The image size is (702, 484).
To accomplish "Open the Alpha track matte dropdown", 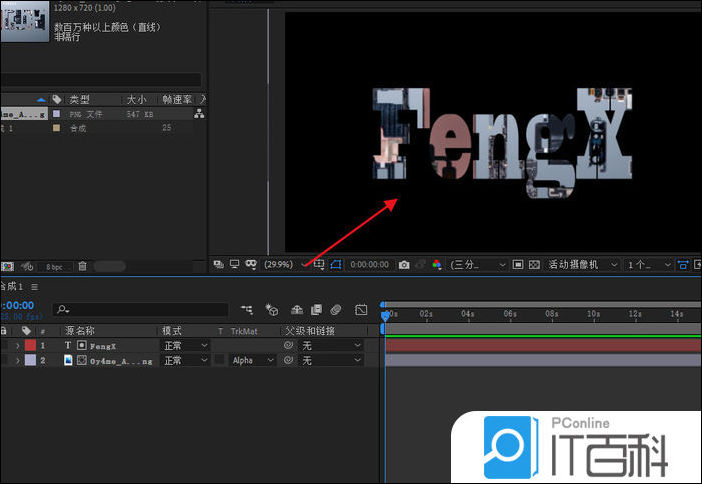I will click(x=252, y=360).
